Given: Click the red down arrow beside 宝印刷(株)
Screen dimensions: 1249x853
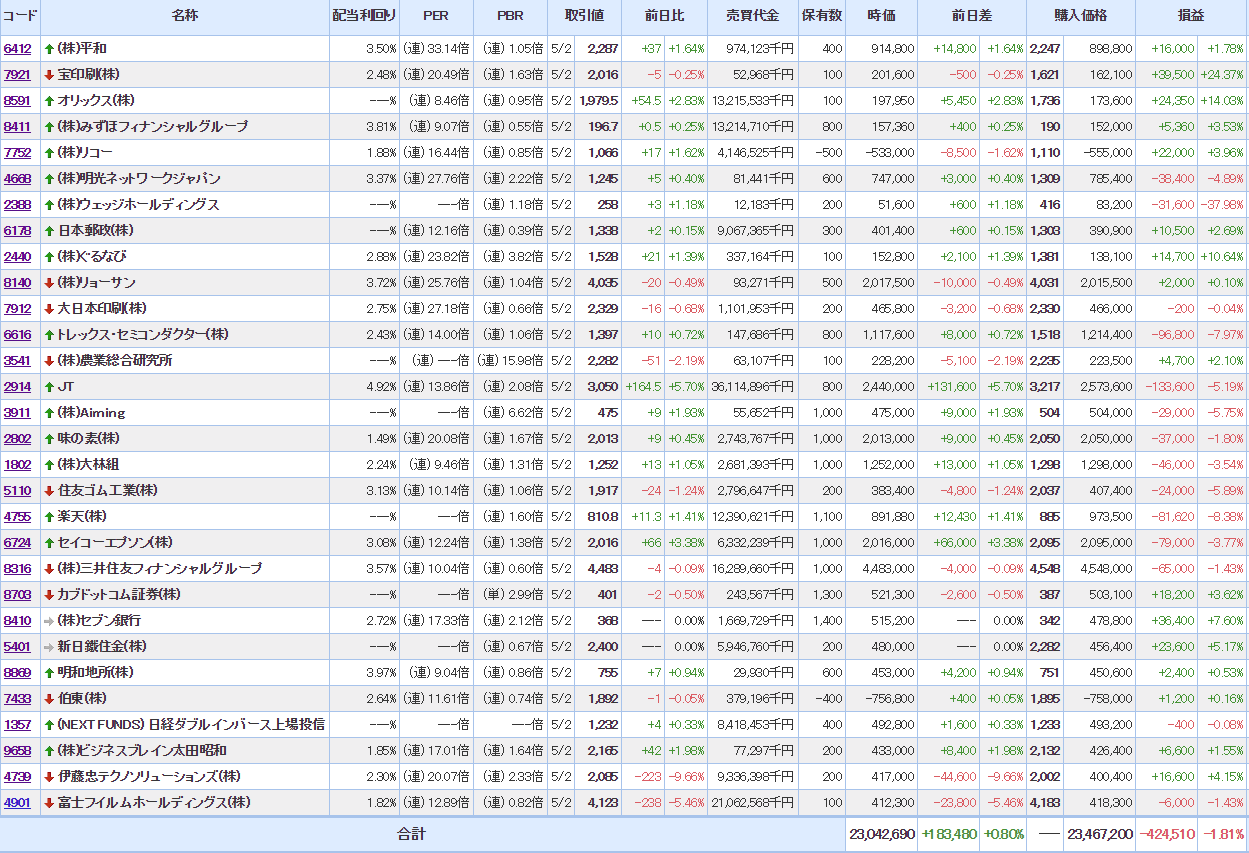Looking at the screenshot, I should point(49,75).
